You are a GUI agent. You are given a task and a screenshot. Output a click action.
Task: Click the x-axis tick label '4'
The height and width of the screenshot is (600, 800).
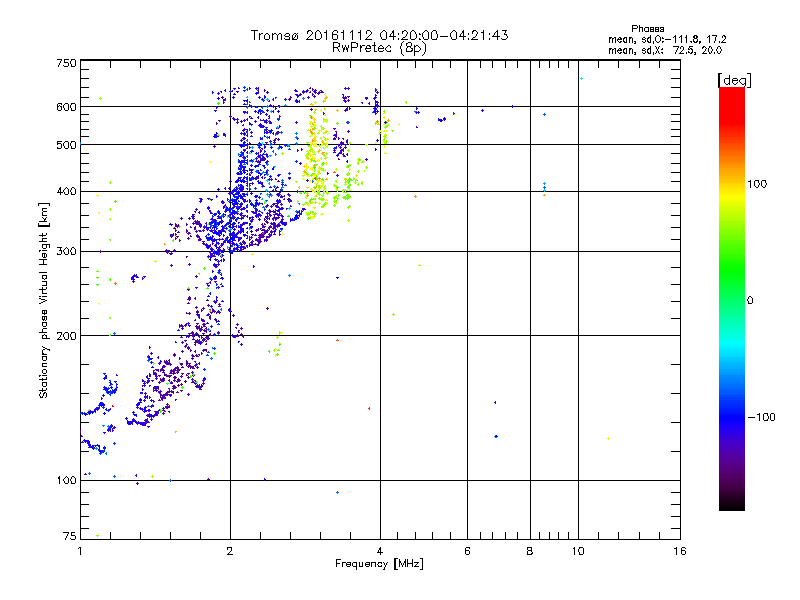coord(380,551)
